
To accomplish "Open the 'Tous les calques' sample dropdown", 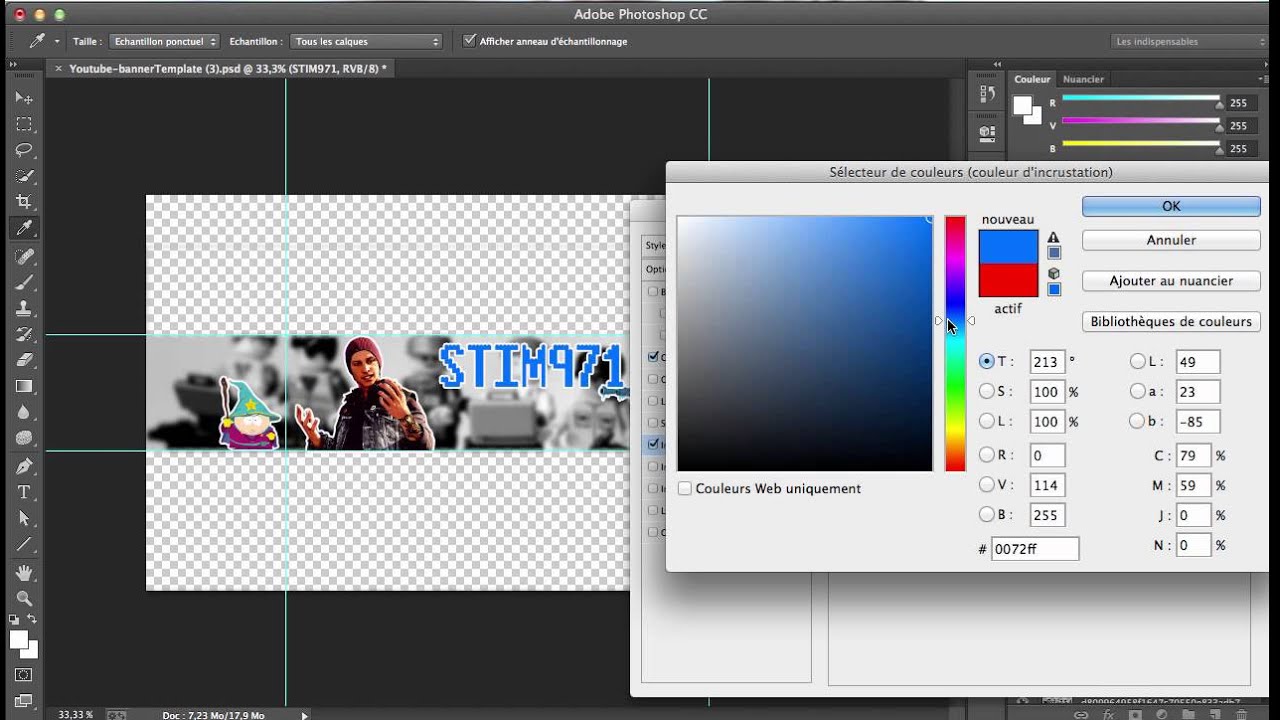I will coord(367,41).
